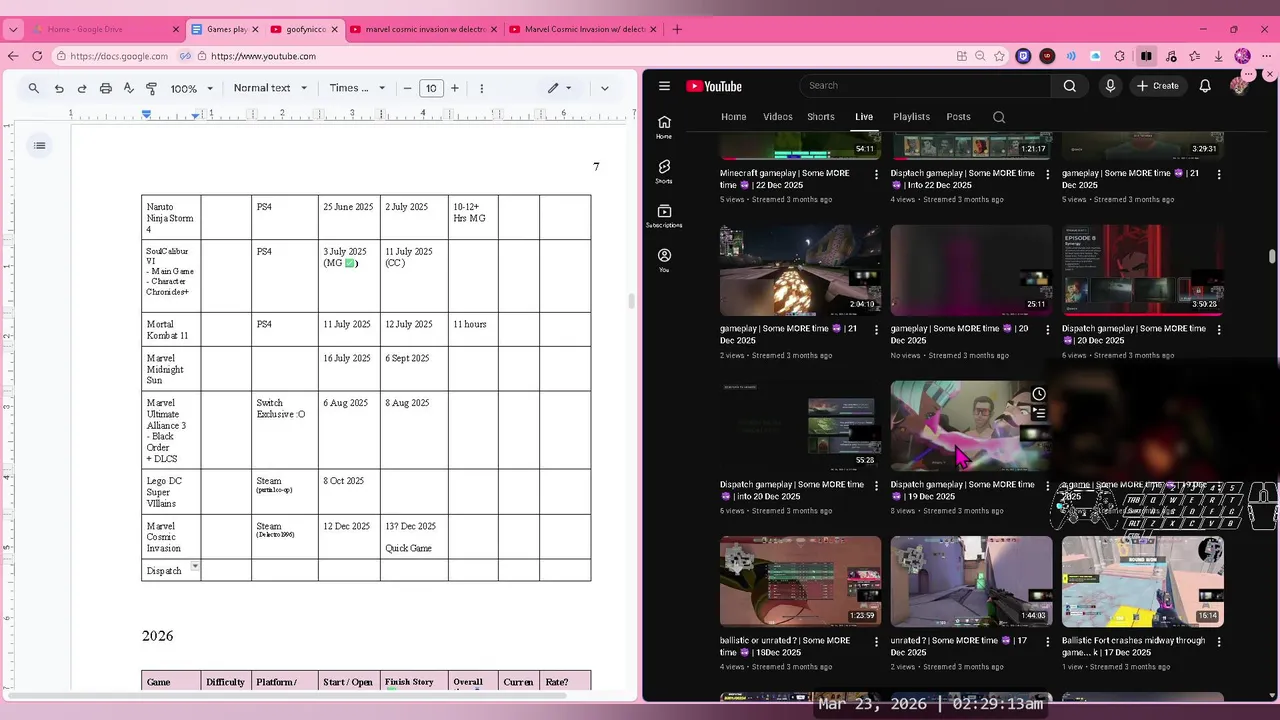Toggle split screen browser icon
The image size is (1280, 720).
coord(1146,56)
